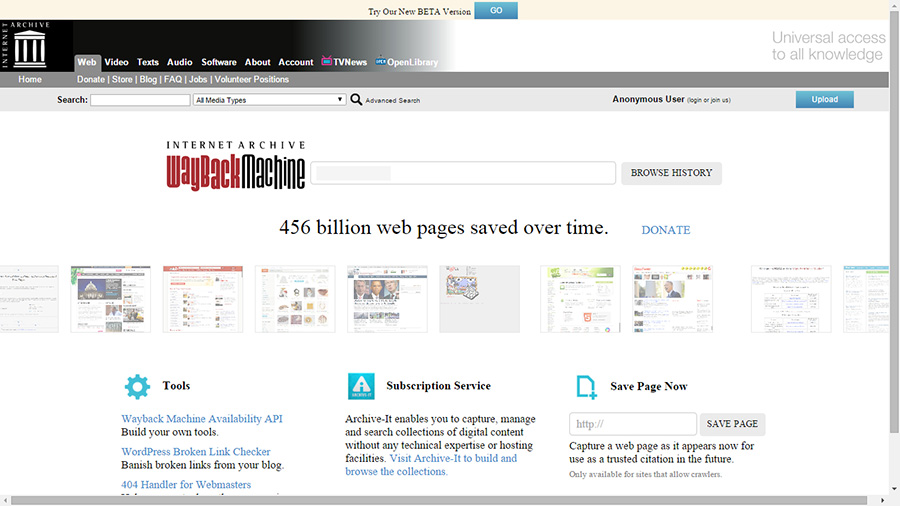
Task: Open WordPress Broken Link Checker link
Action: [x=196, y=451]
